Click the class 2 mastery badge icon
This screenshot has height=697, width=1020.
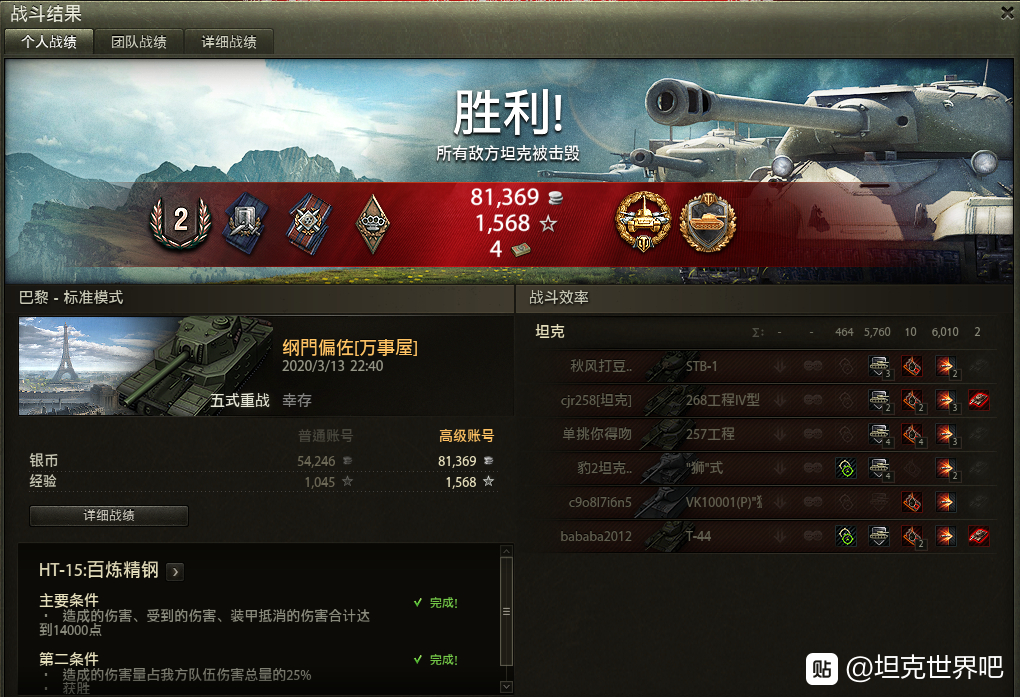181,222
